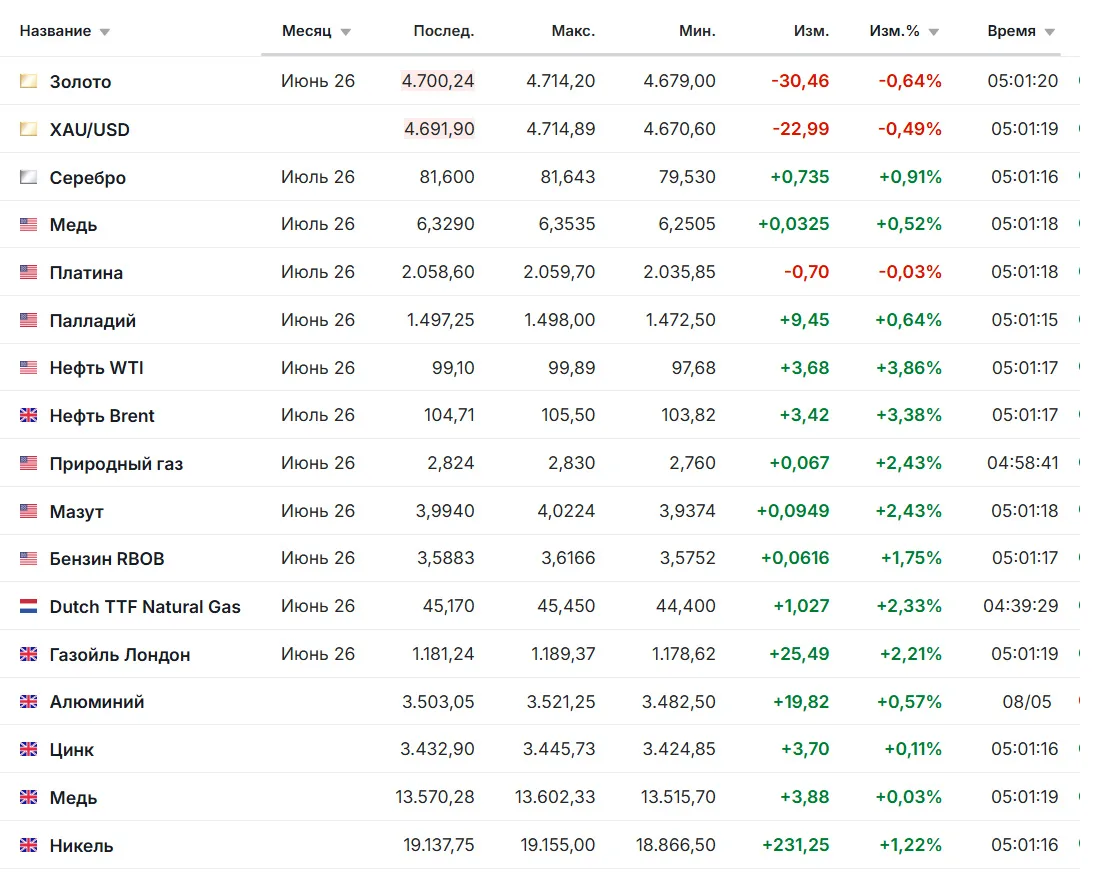
Task: Open the Палладий instrument link
Action: (x=93, y=321)
